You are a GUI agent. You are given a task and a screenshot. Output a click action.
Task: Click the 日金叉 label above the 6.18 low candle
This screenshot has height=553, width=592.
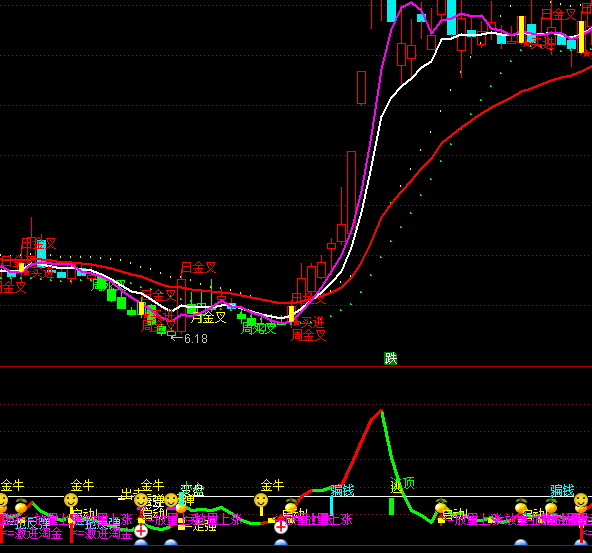[x=198, y=268]
